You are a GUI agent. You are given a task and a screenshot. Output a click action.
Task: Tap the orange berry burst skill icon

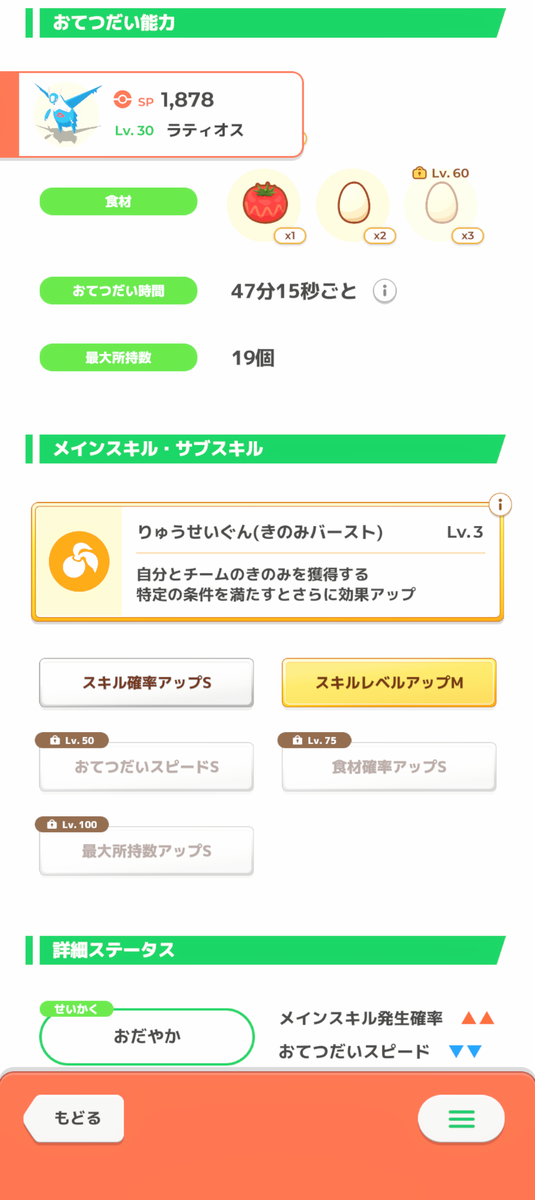(x=78, y=562)
